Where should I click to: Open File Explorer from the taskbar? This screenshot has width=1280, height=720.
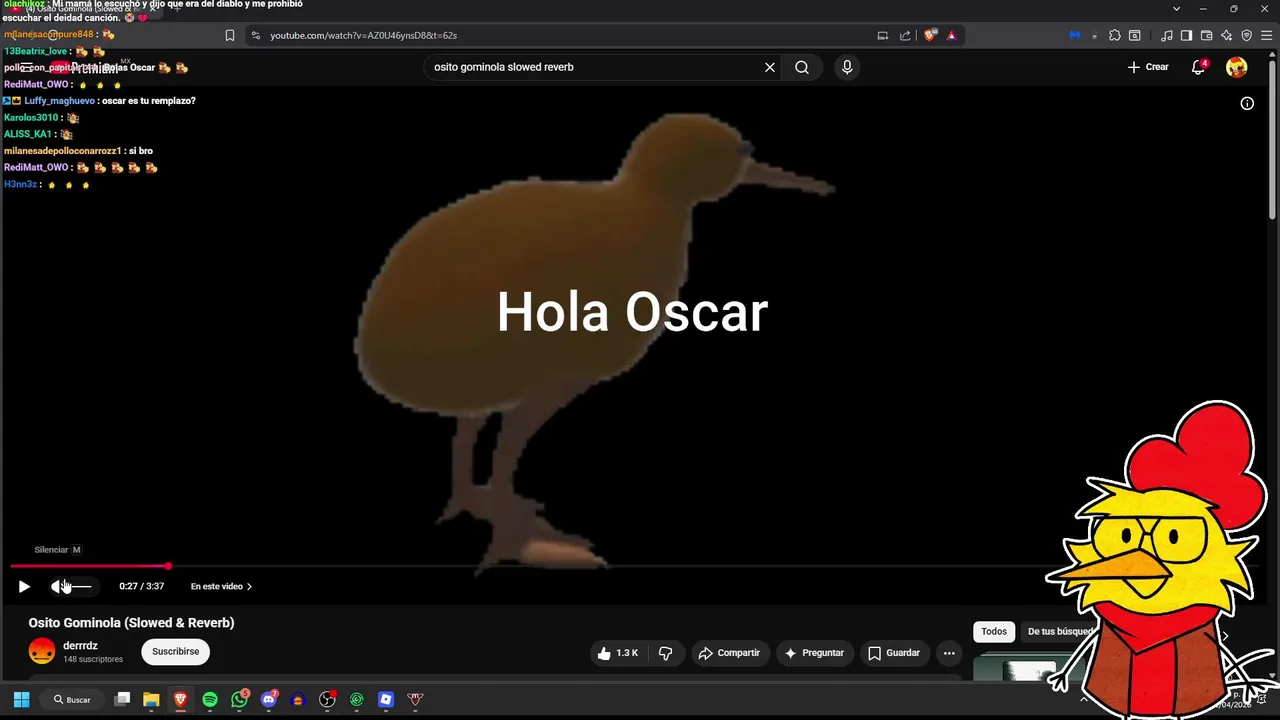(x=151, y=699)
